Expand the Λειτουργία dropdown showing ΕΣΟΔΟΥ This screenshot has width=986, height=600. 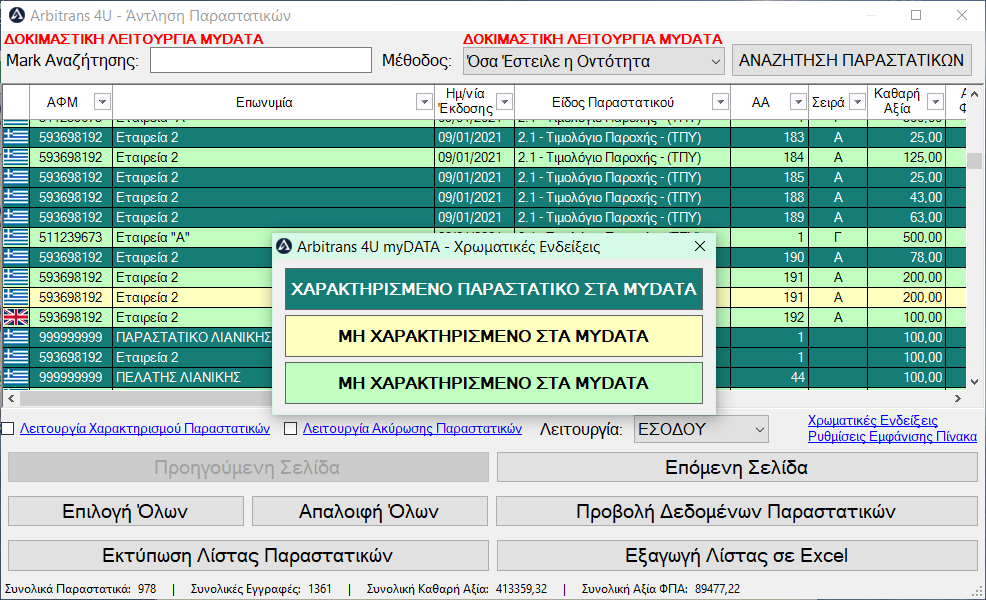point(701,430)
